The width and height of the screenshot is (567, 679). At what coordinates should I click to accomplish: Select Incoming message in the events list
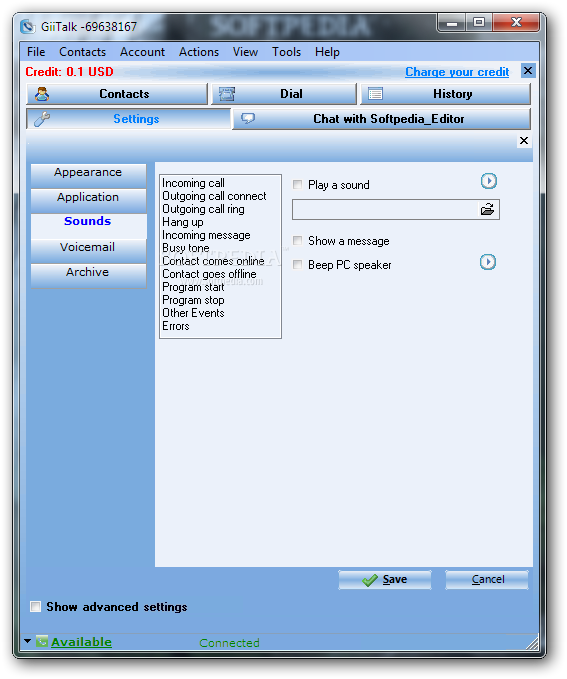[206, 235]
